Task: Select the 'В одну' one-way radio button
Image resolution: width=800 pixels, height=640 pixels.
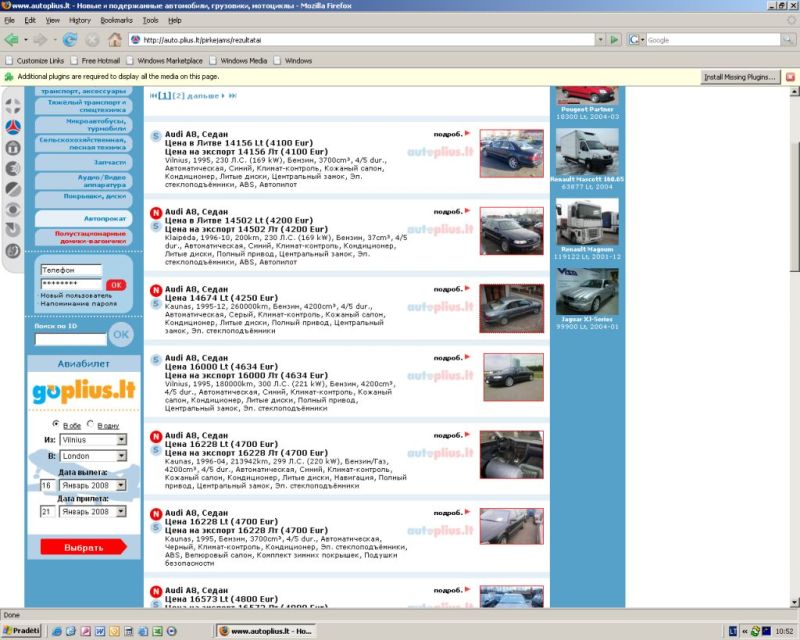Action: pos(91,424)
